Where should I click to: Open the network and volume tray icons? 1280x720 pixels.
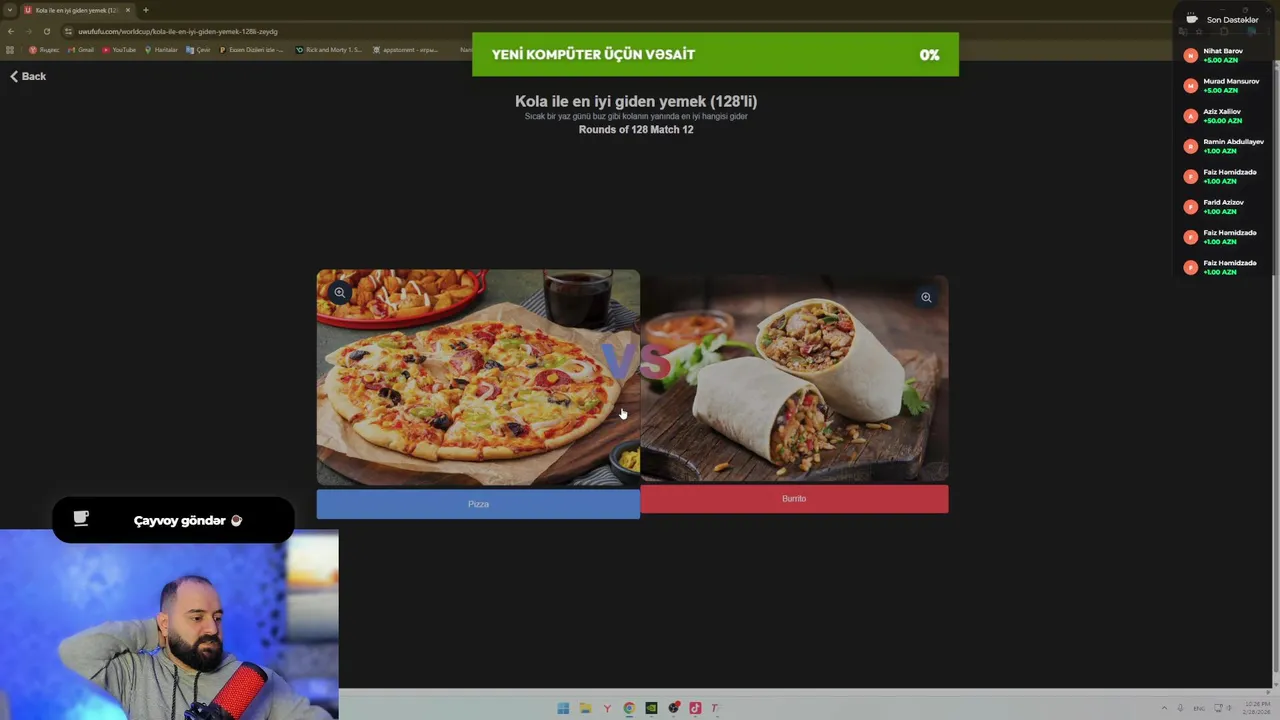[1224, 708]
